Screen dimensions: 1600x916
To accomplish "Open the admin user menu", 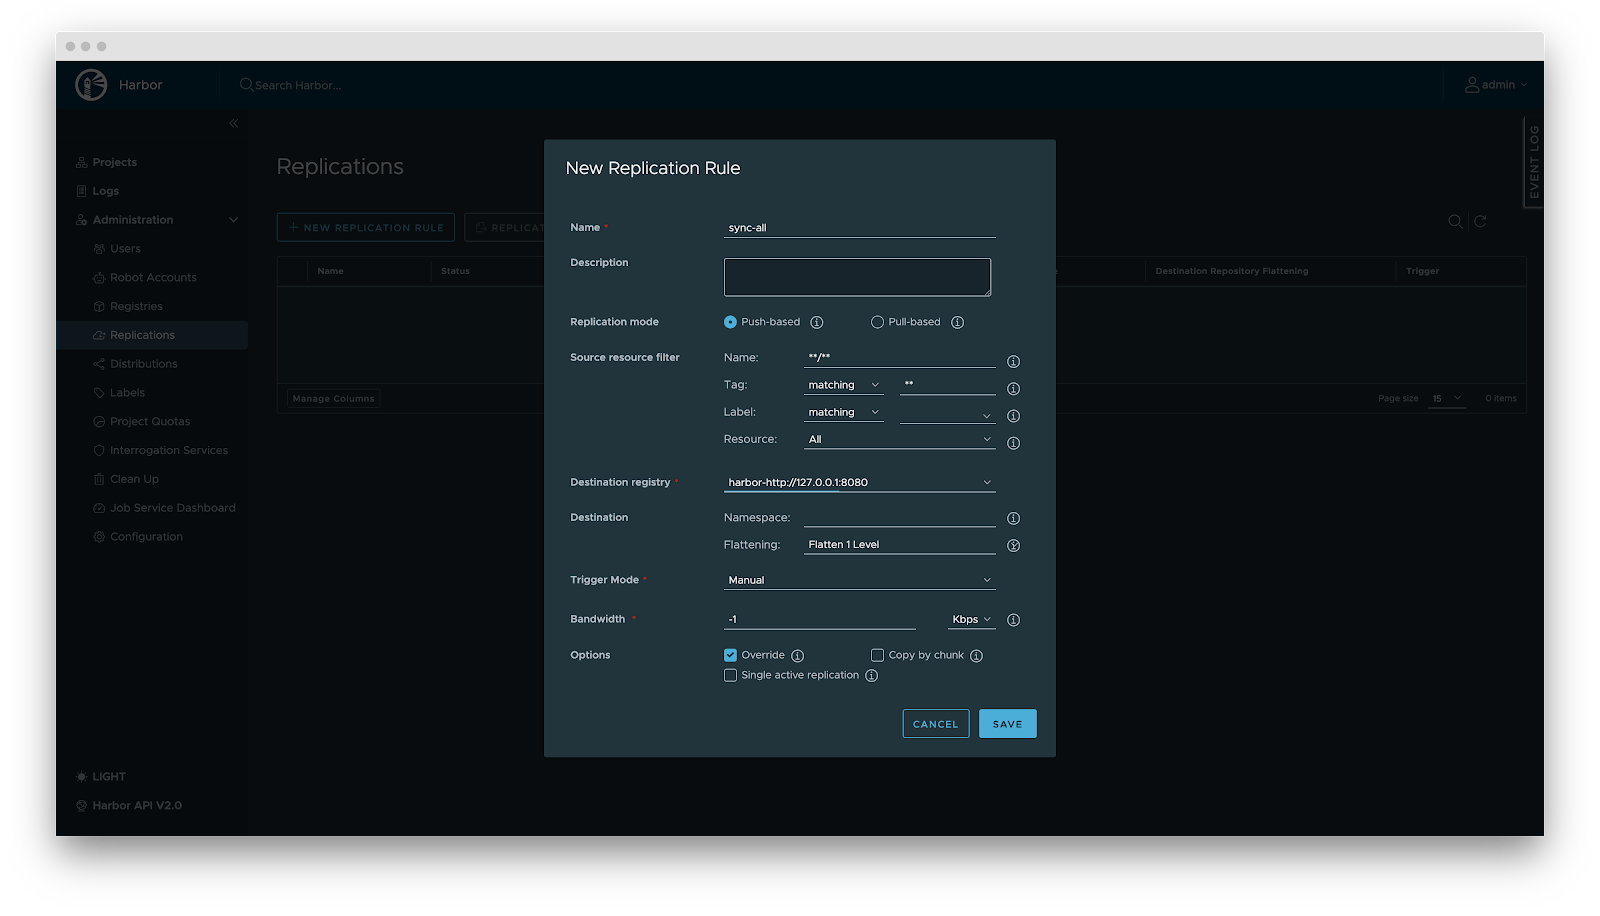I will coord(1496,85).
